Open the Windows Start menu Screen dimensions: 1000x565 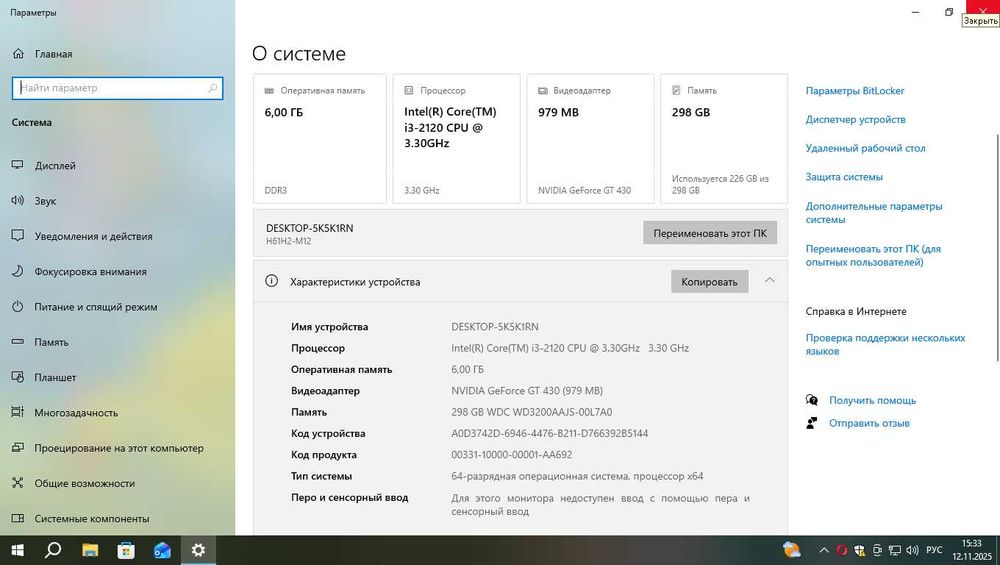coord(18,550)
